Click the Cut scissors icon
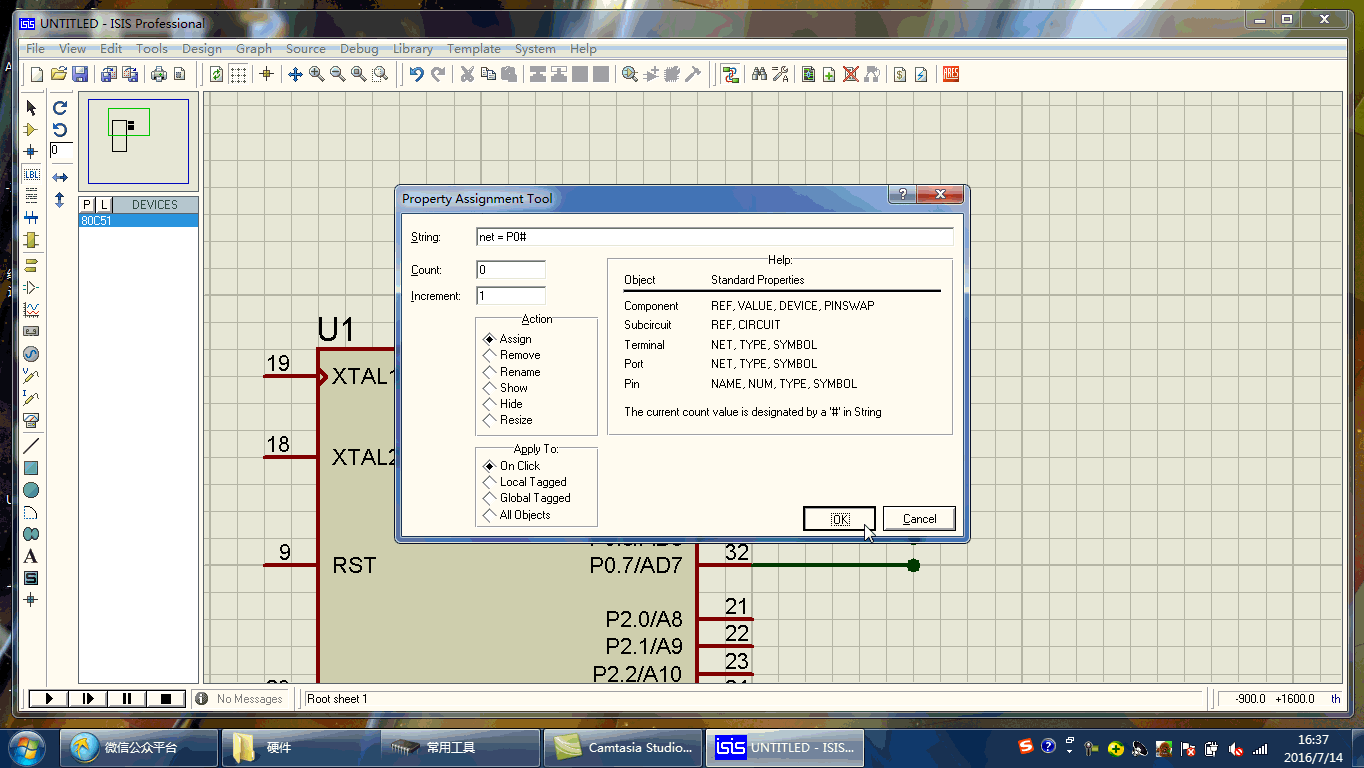Viewport: 1364px width, 768px height. coord(466,74)
